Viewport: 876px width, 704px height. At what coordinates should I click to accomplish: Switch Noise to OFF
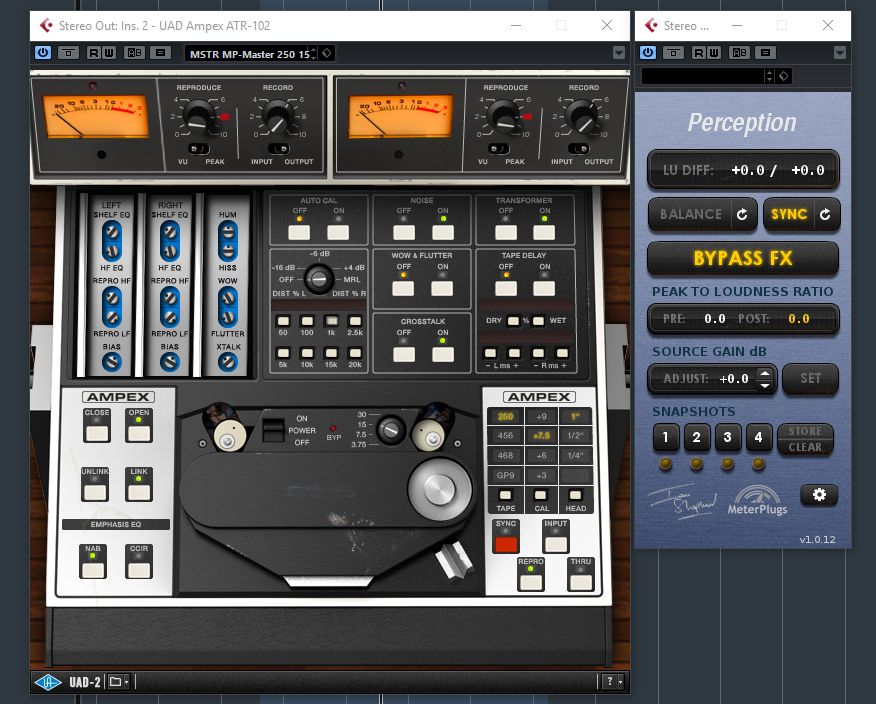coord(404,232)
